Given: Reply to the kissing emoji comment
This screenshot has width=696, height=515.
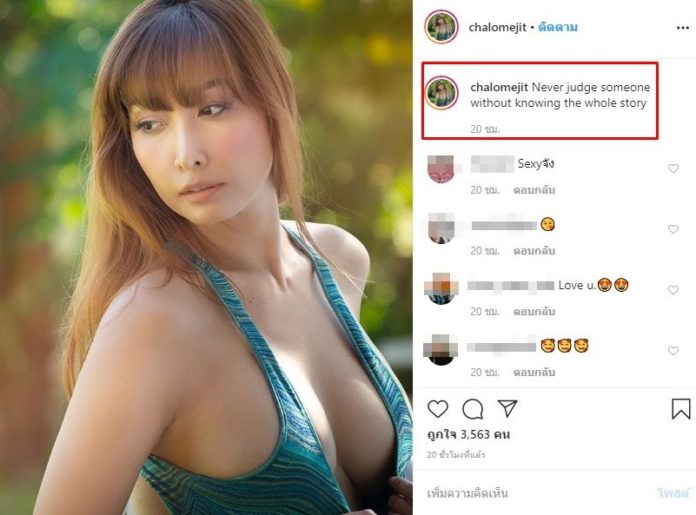Looking at the screenshot, I should point(534,251).
